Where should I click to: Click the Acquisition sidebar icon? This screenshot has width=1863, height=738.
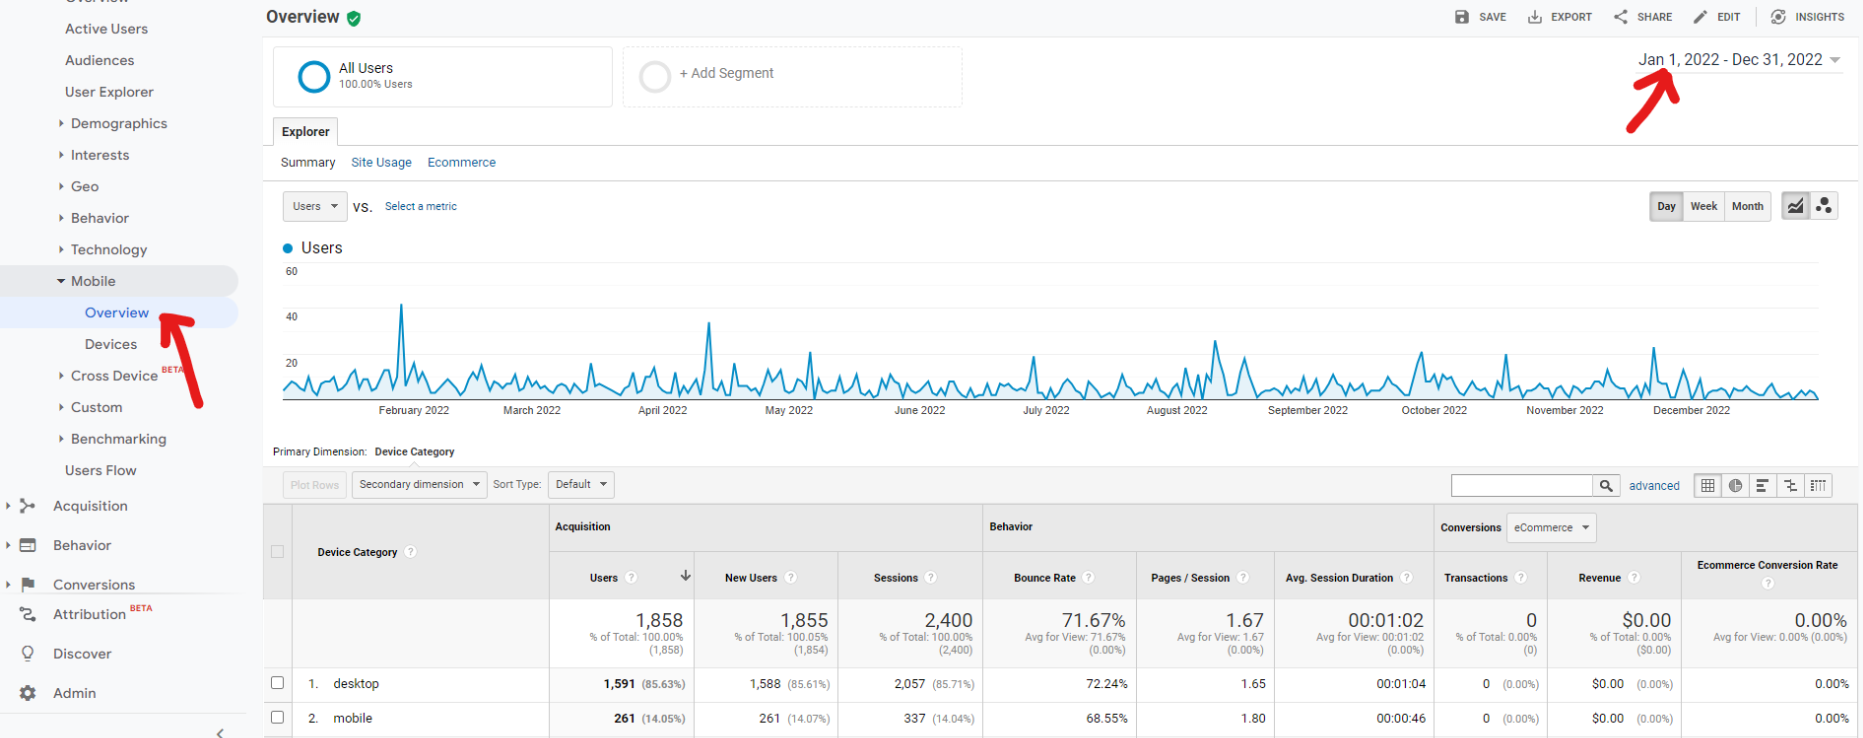[x=28, y=506]
